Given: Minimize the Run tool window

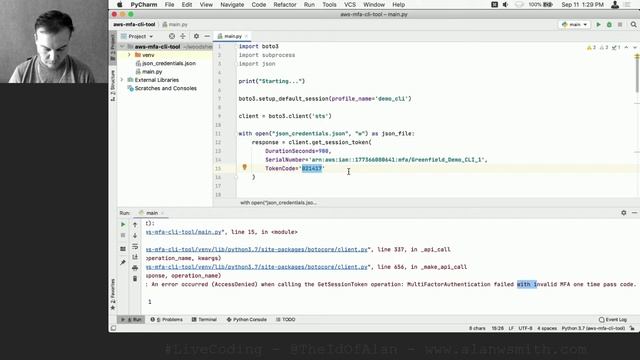Looking at the screenshot, I should [x=634, y=213].
